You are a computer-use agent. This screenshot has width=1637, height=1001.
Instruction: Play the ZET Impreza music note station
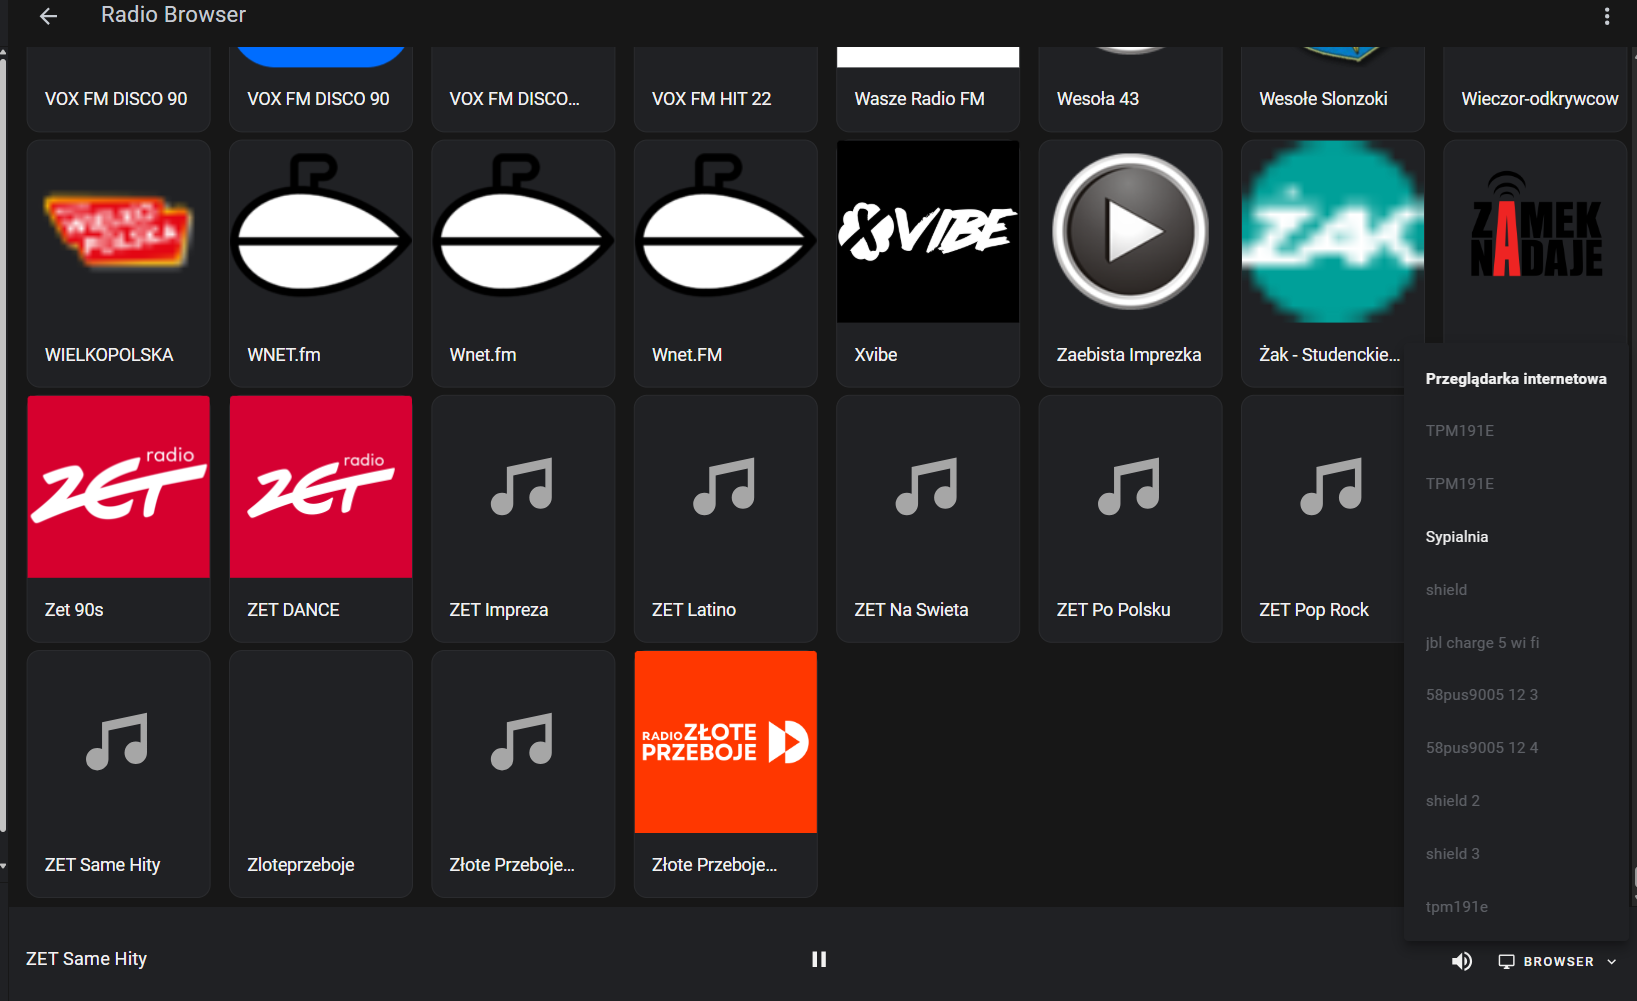pos(523,518)
